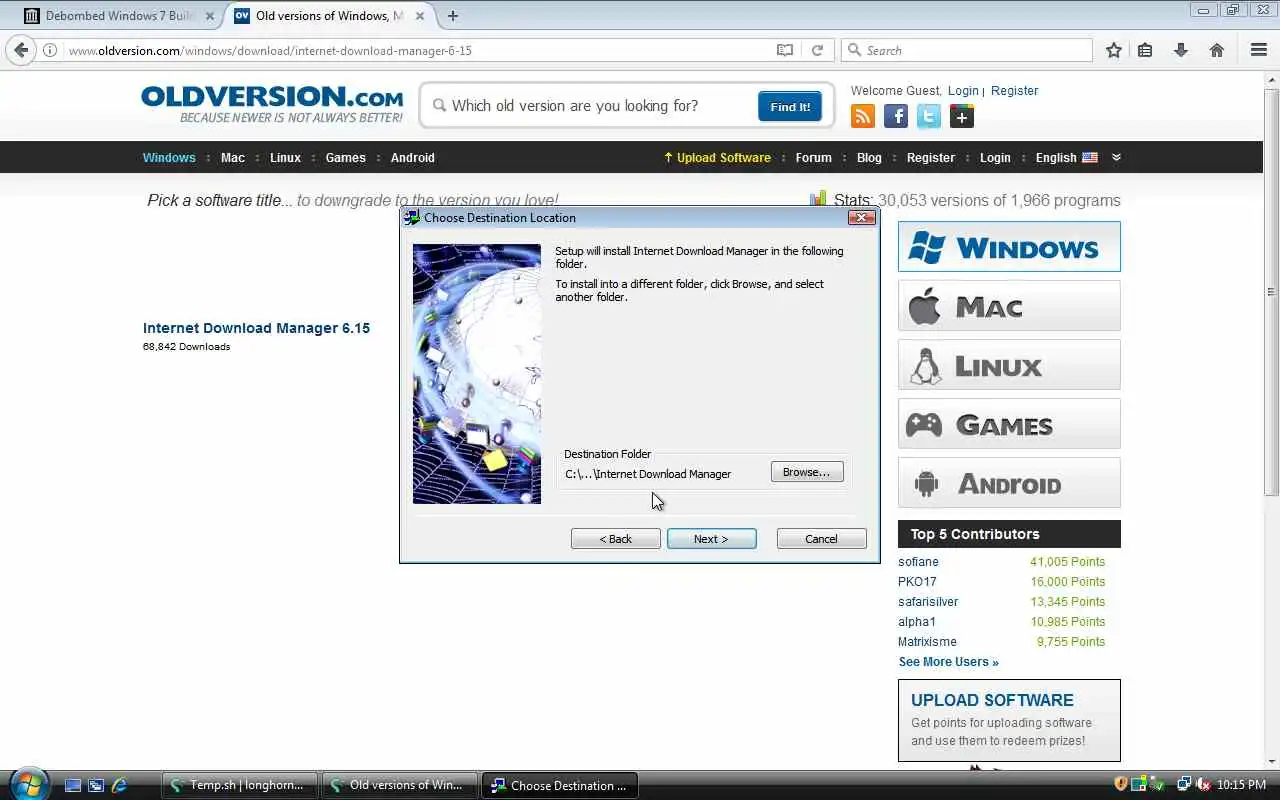The image size is (1280, 800).
Task: Show bookmarks list icon
Action: point(1145,50)
